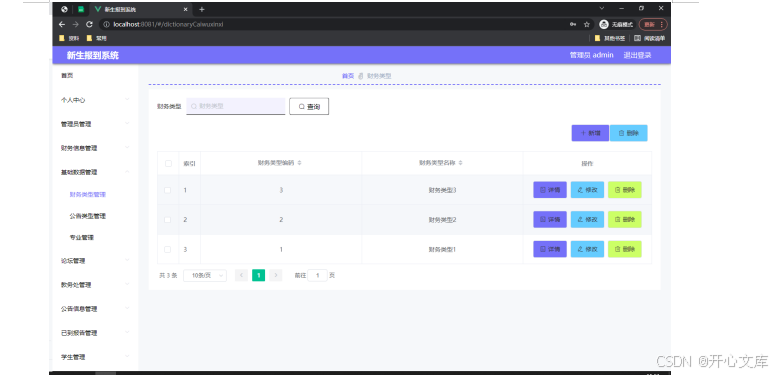Expand the 个人中心 sidebar menu

[95, 100]
